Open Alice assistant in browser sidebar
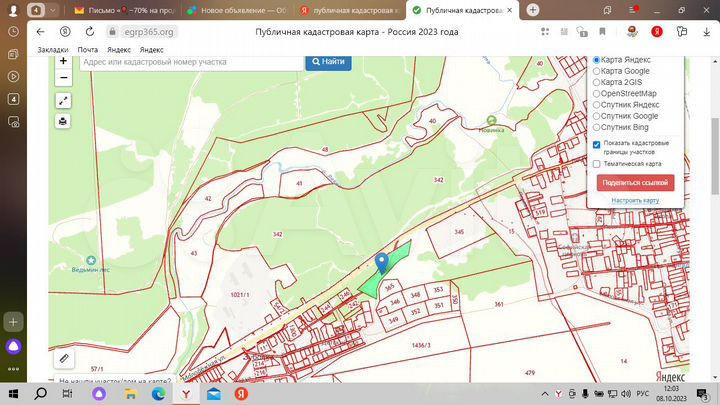This screenshot has width=720, height=405. 14,347
